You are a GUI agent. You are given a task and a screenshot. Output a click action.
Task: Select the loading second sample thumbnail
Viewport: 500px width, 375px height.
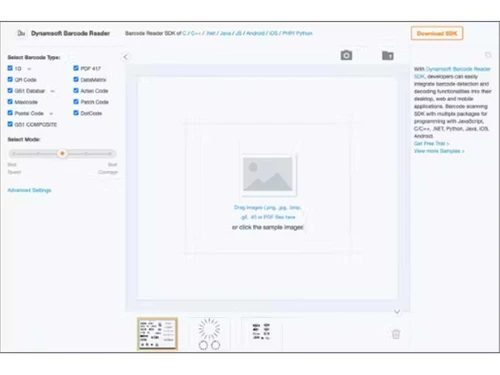[209, 334]
